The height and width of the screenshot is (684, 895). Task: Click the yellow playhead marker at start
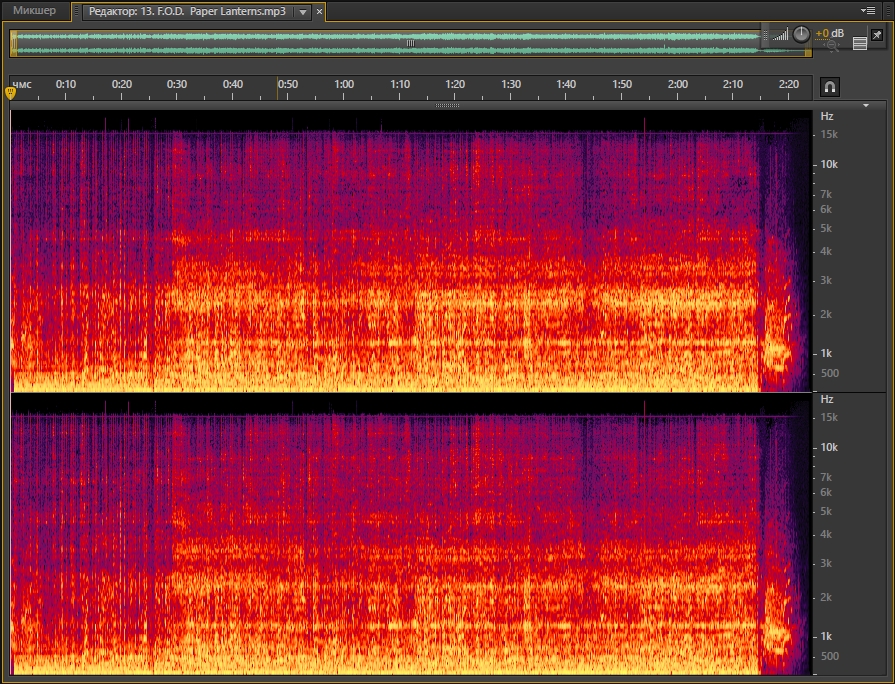coord(11,92)
